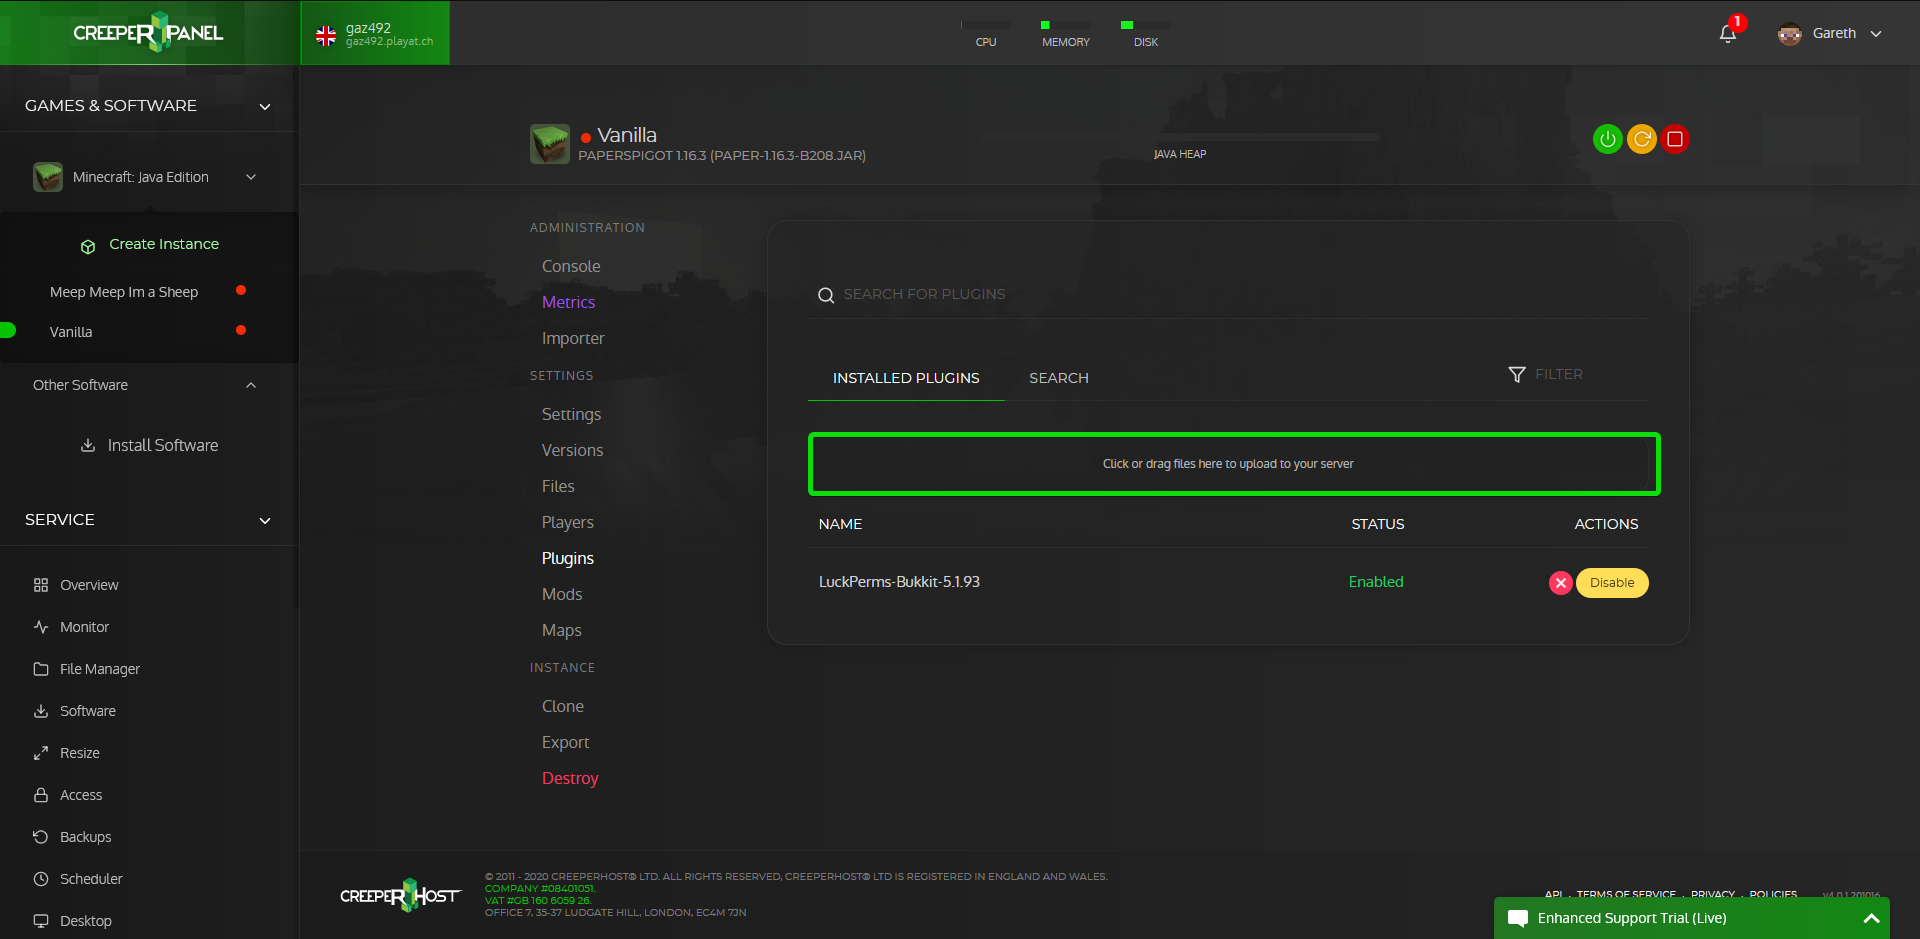
Task: Open the Gareth account dropdown arrow
Action: coord(1876,34)
